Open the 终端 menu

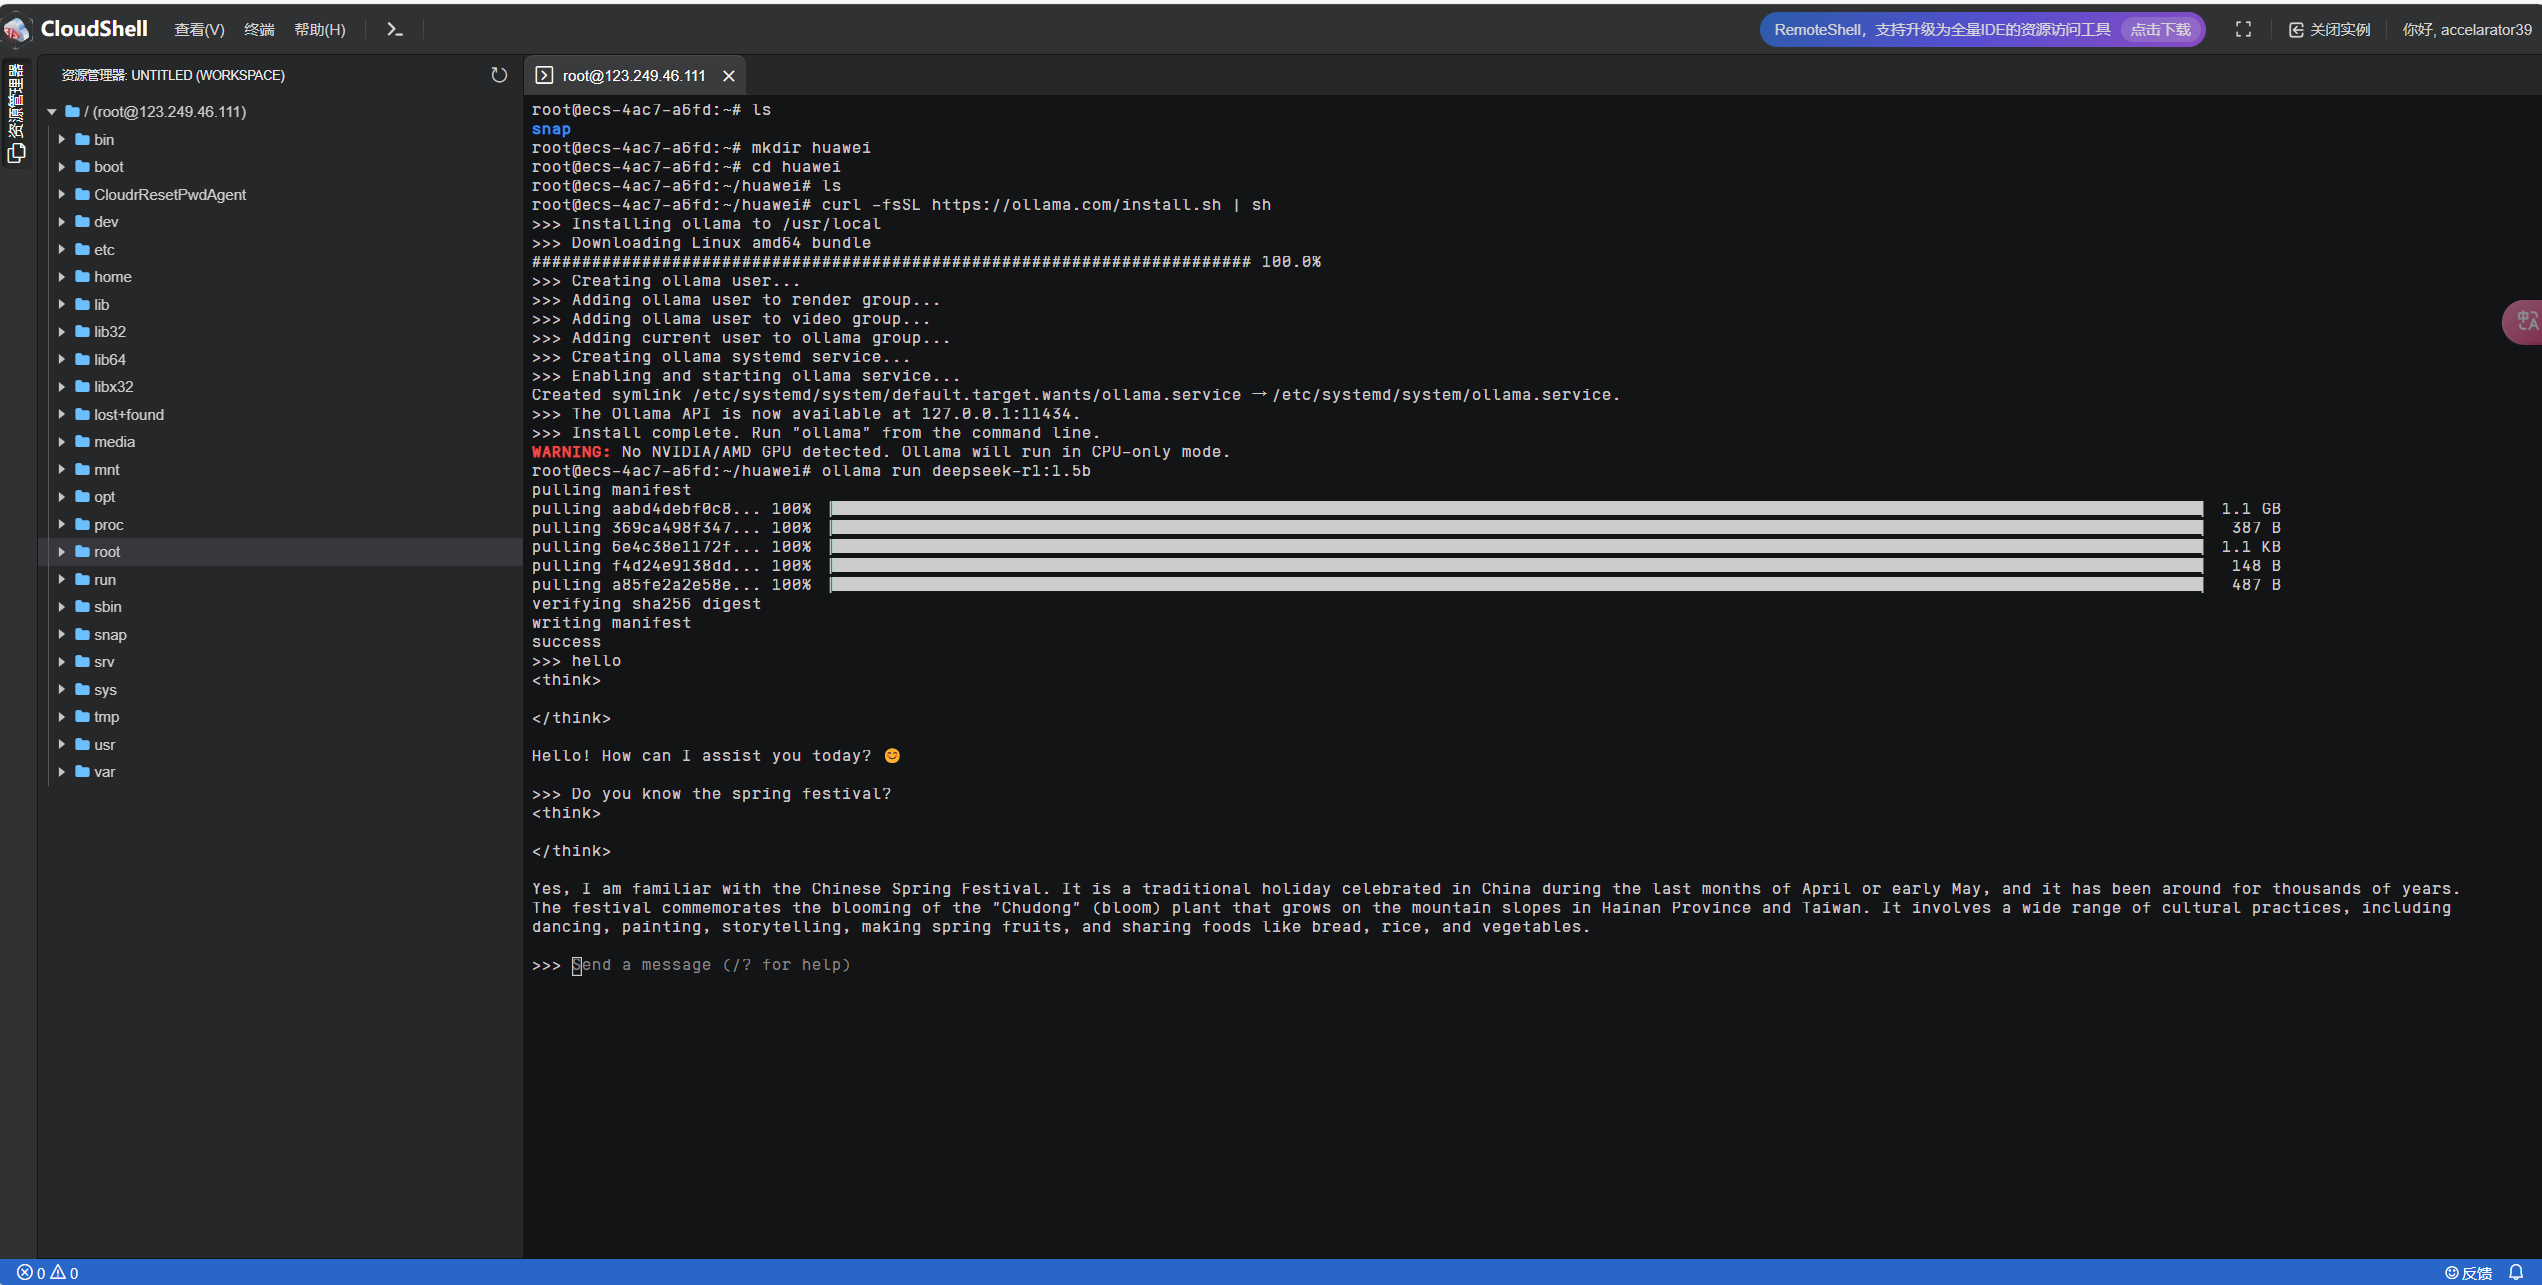tap(259, 30)
